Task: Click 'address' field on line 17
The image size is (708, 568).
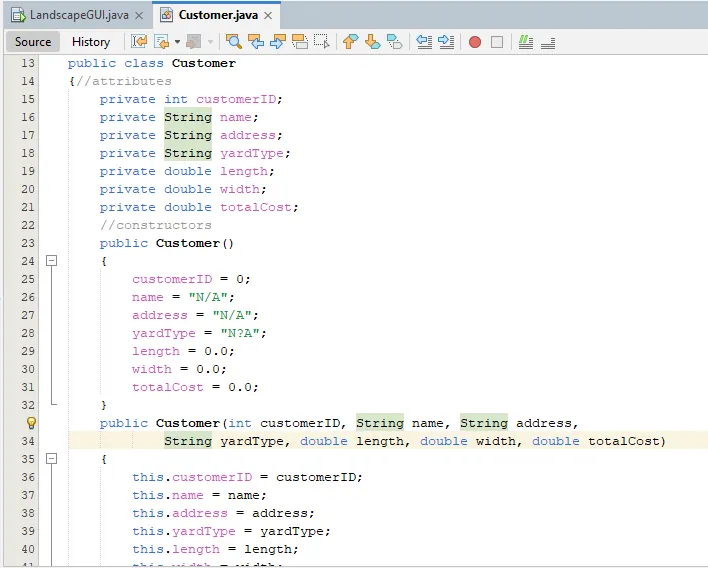Action: pyautogui.click(x=247, y=135)
